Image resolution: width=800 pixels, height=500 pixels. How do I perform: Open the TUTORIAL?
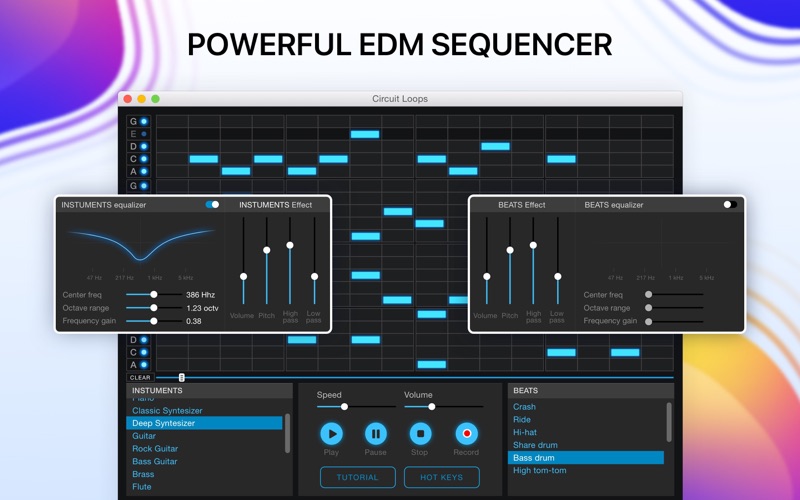coord(358,477)
